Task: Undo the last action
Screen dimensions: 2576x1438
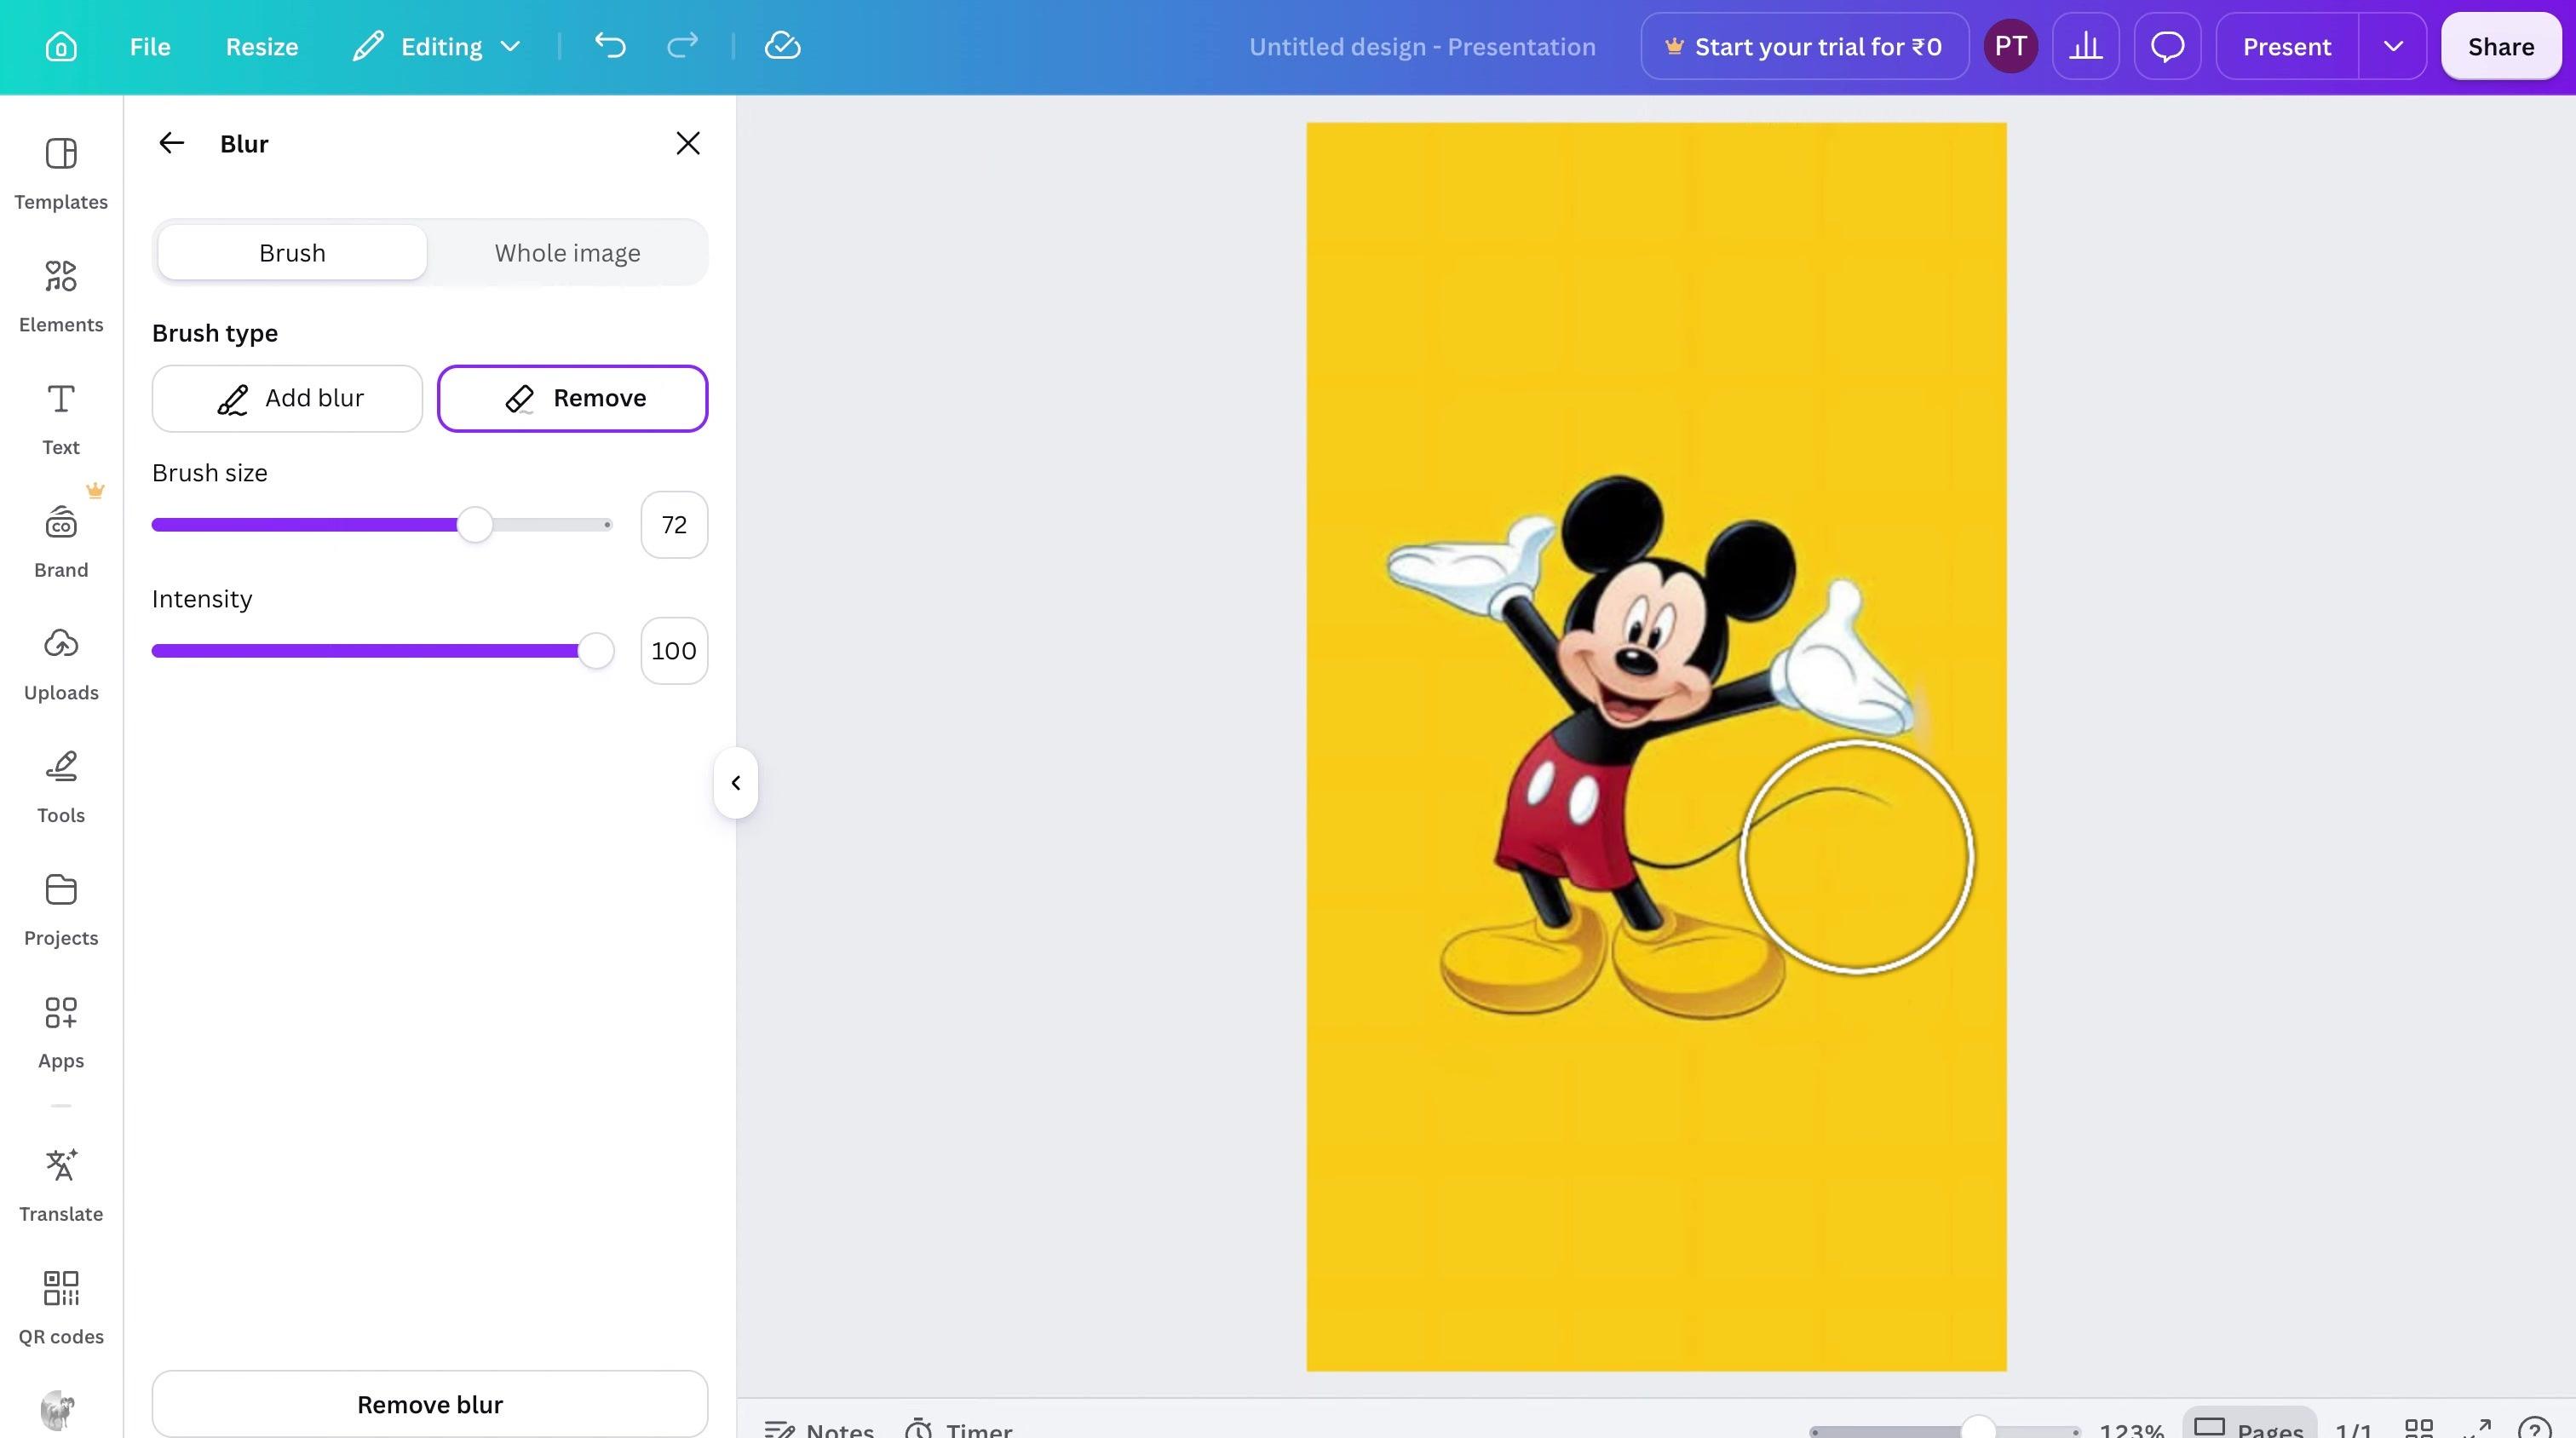Action: pos(610,45)
